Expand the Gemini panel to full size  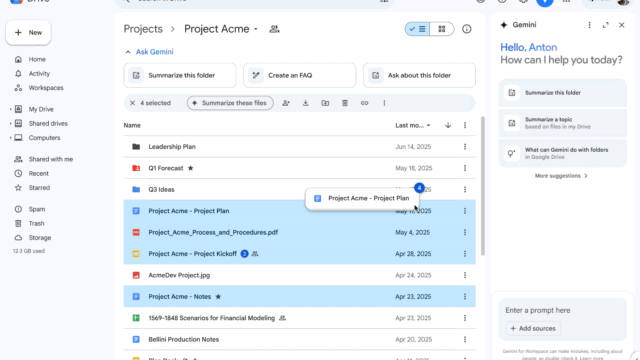(605, 25)
